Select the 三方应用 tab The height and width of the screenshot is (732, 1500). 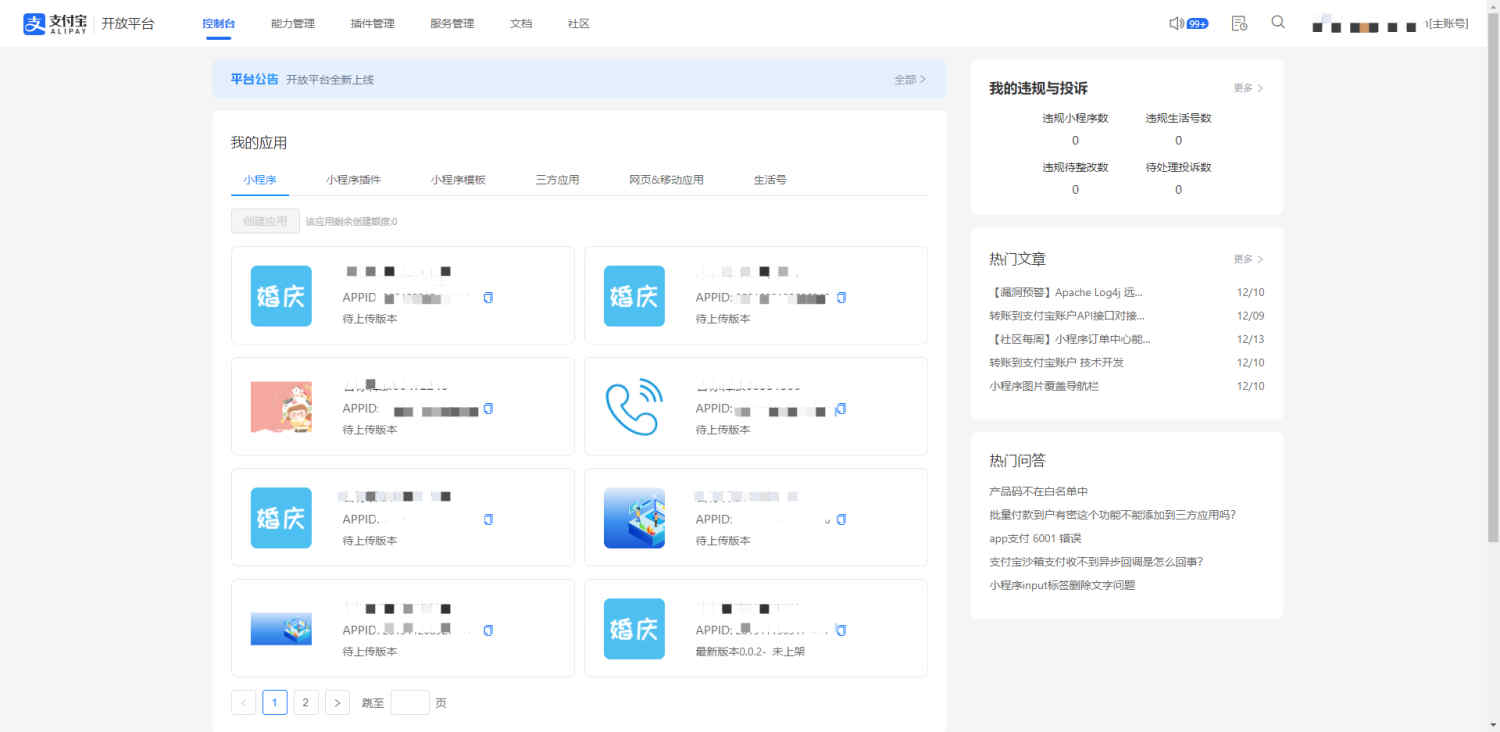557,179
